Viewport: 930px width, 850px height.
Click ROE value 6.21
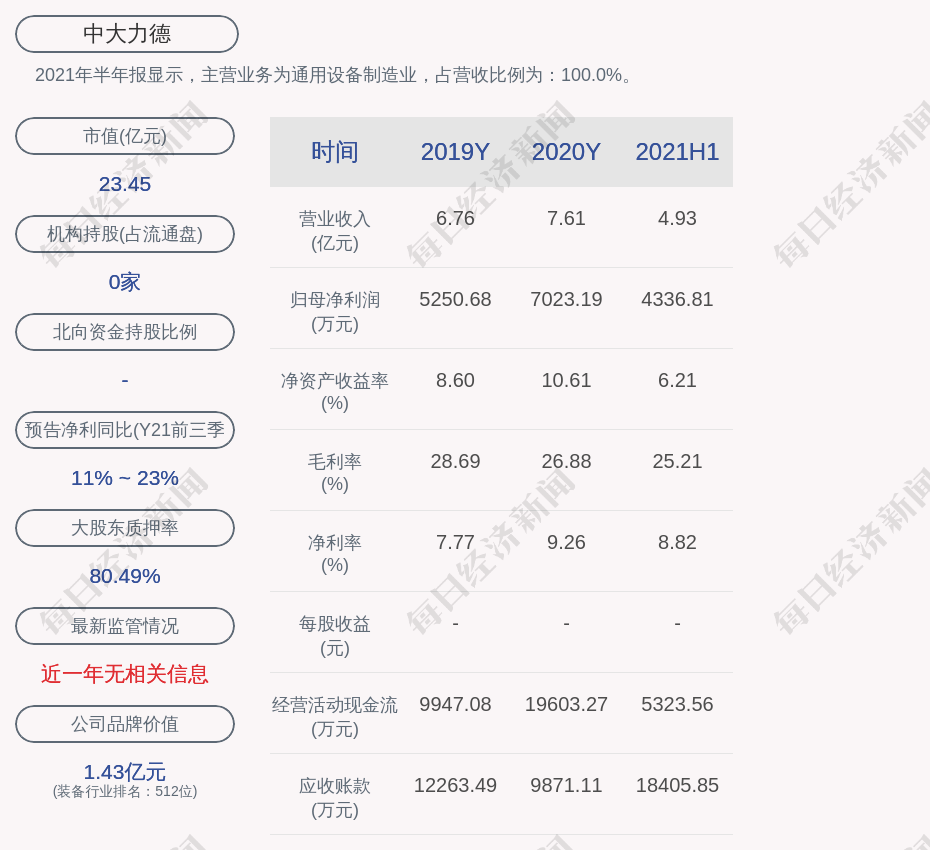(677, 380)
